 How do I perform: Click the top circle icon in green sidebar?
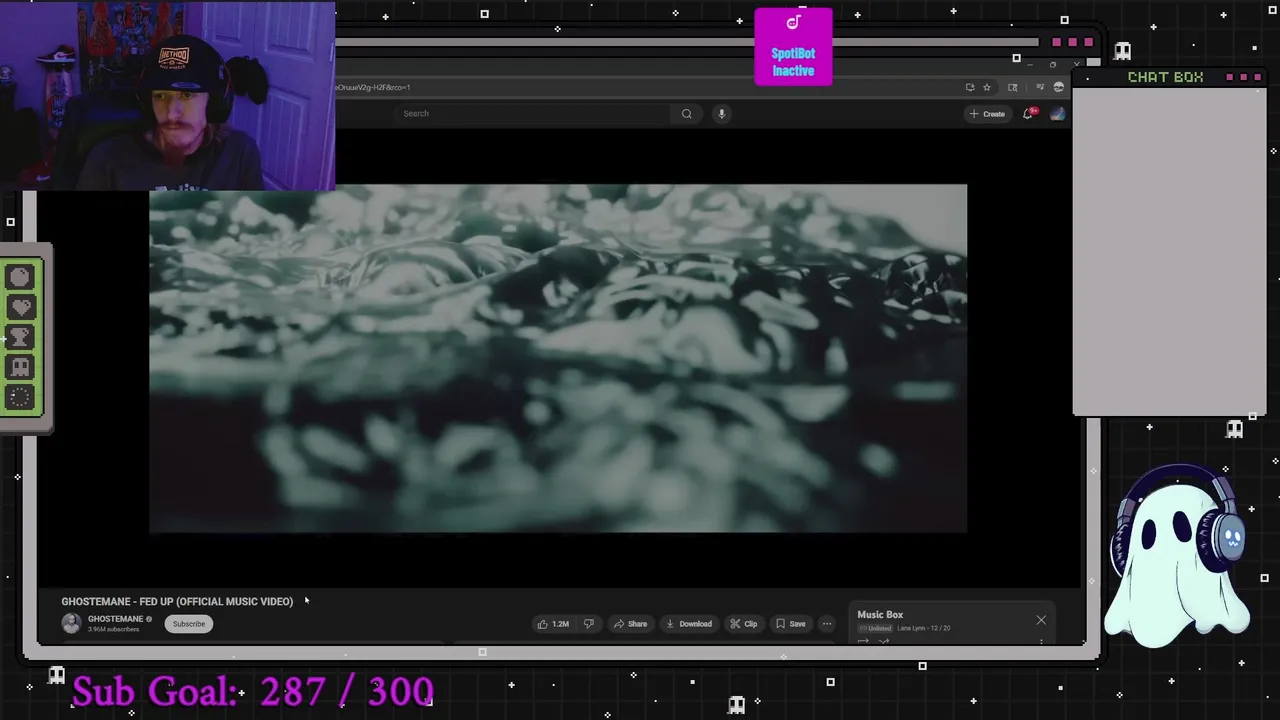(x=20, y=277)
